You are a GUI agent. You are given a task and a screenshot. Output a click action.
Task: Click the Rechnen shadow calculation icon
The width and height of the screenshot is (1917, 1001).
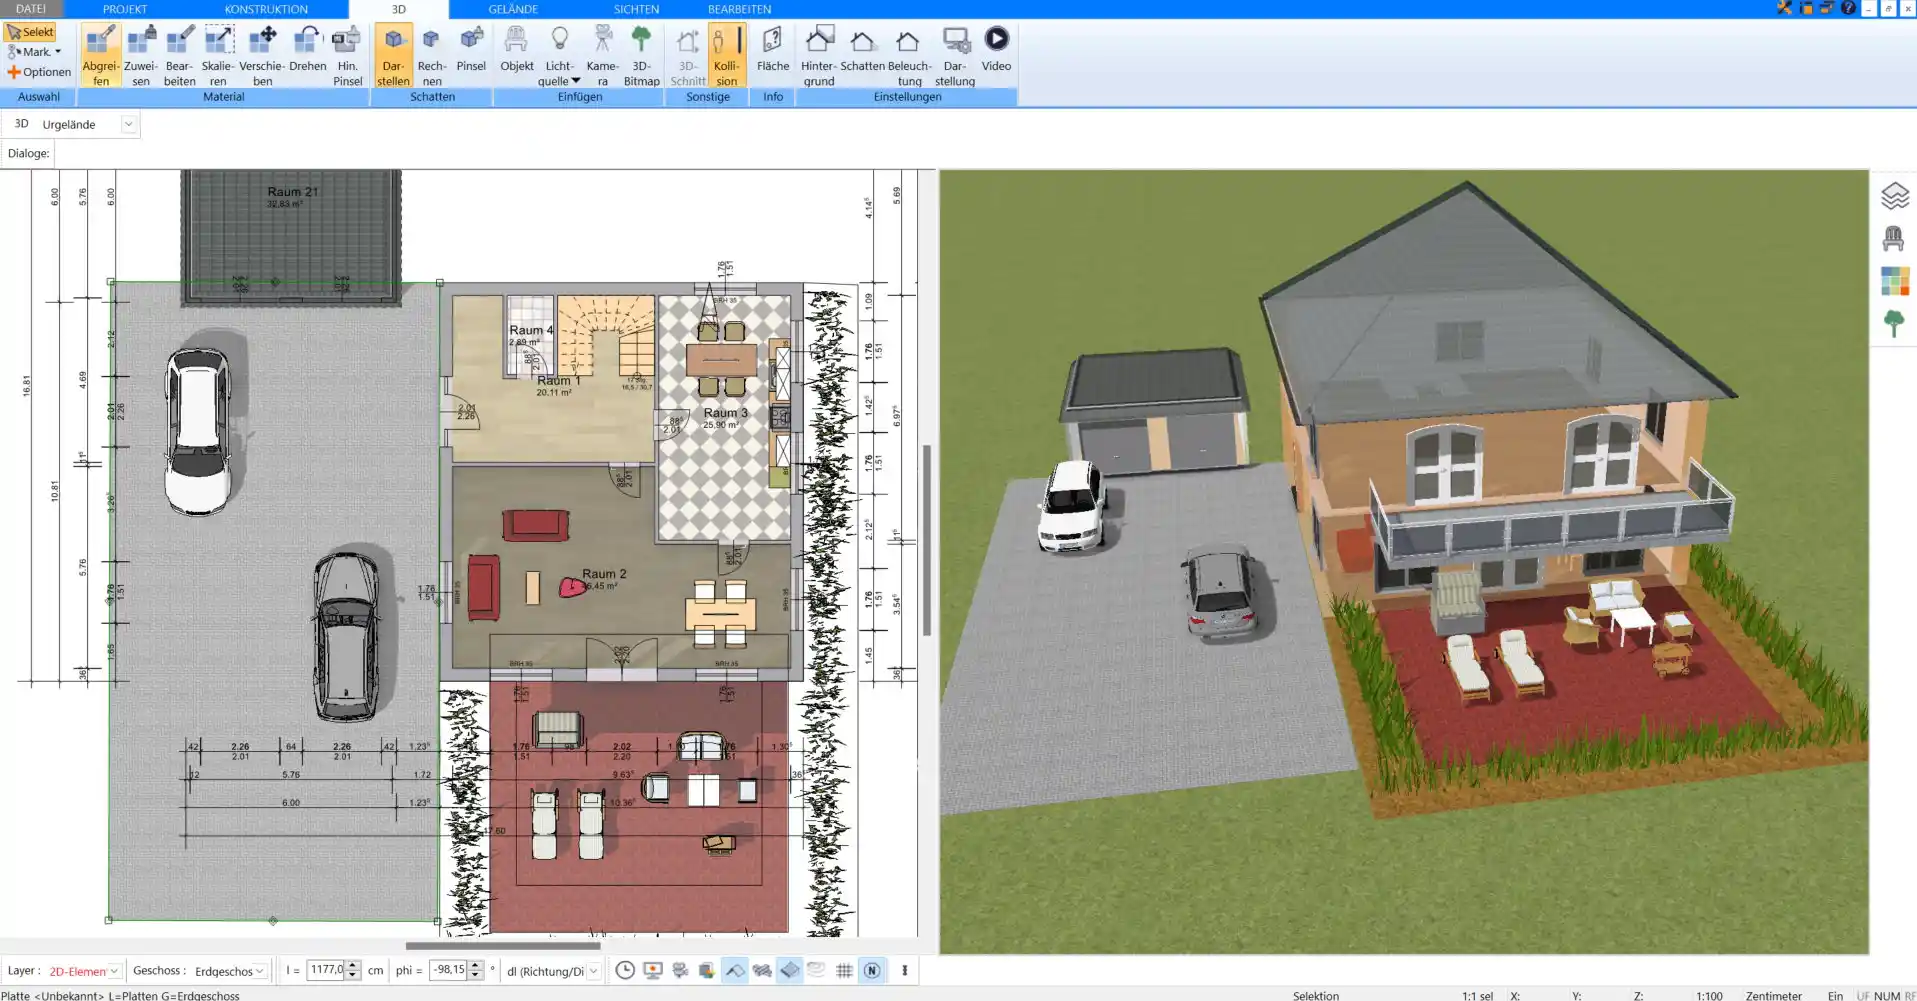[x=432, y=56]
